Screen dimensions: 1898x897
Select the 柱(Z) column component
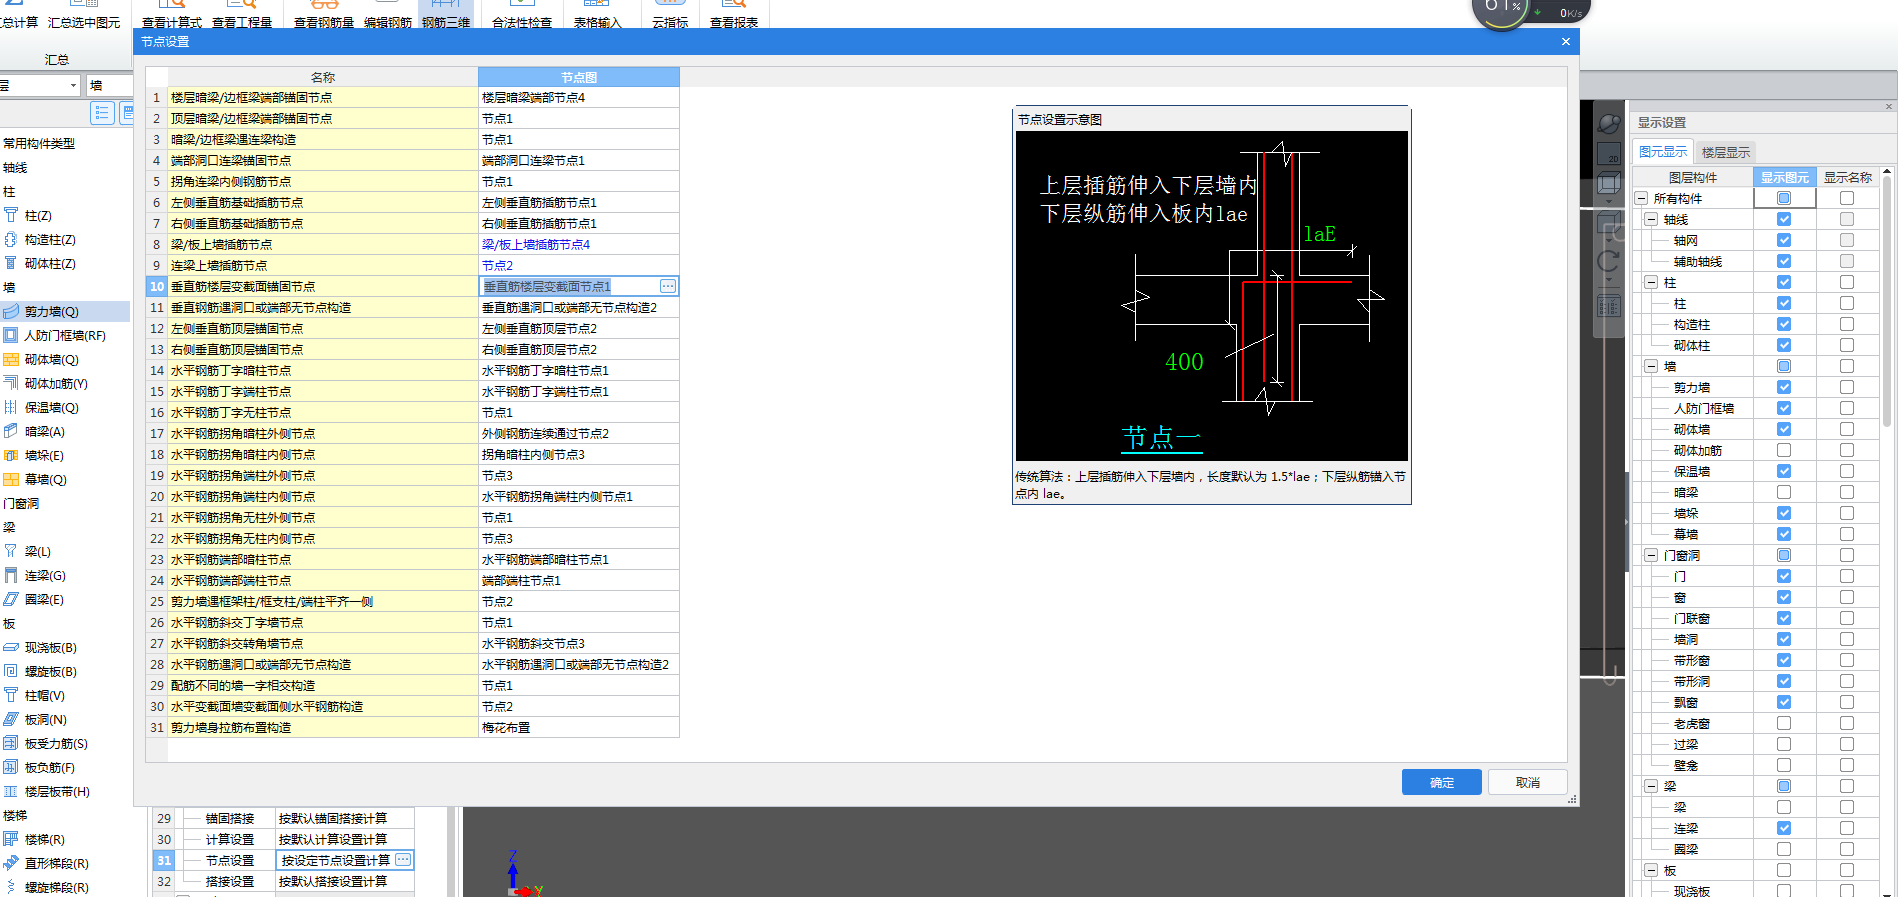pos(37,215)
